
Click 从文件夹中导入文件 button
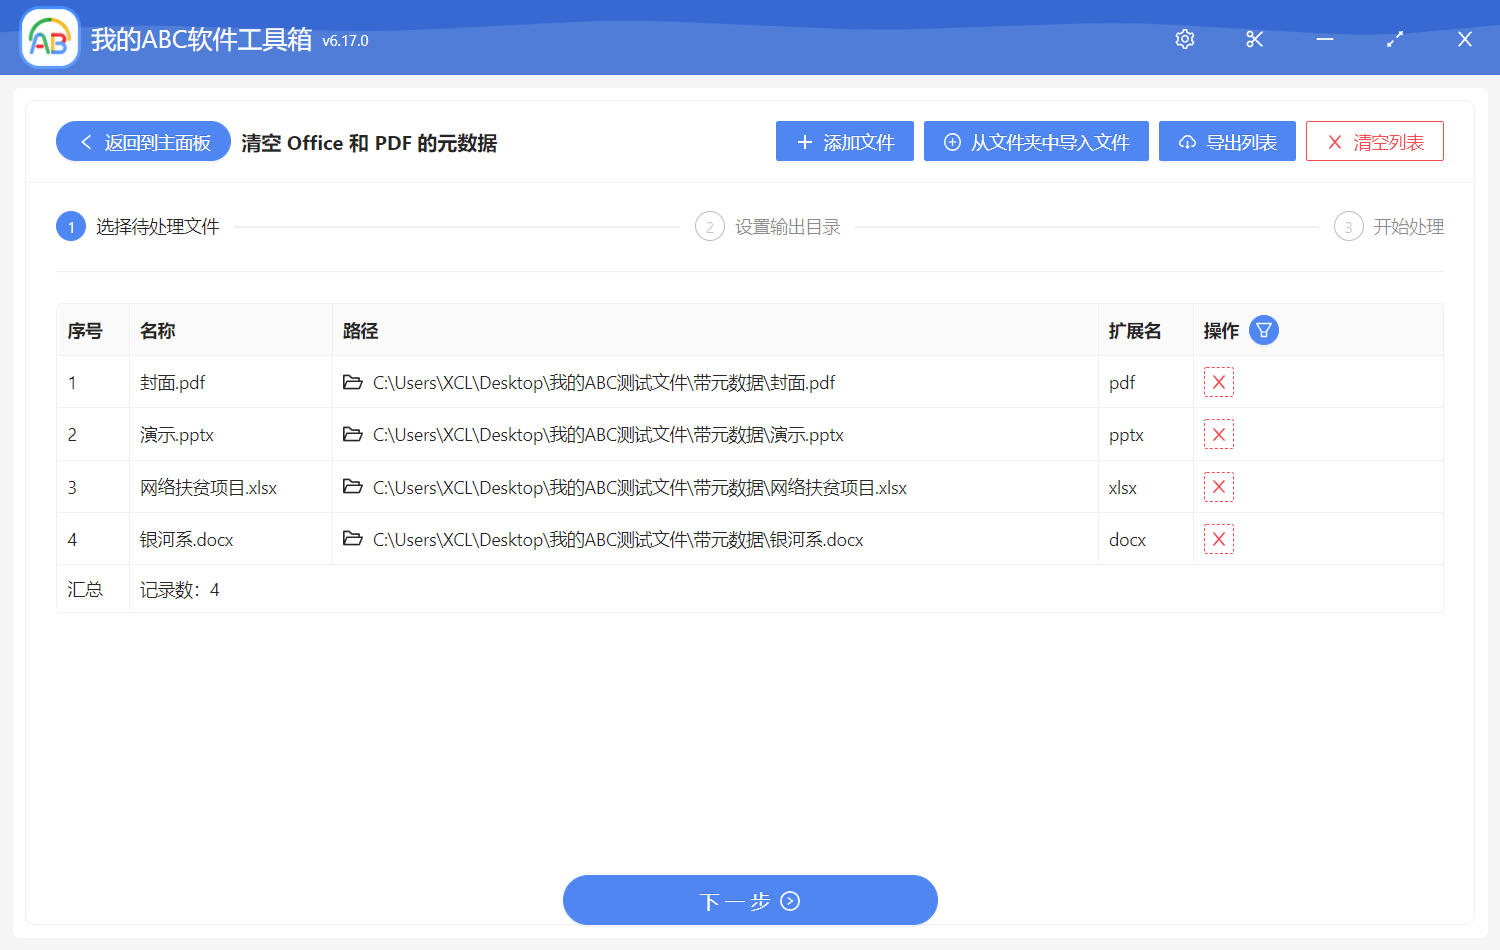point(1036,142)
